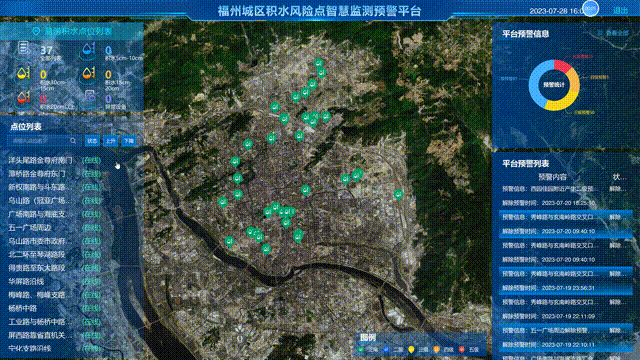
Task: Click the 下降 button
Action: (129, 141)
